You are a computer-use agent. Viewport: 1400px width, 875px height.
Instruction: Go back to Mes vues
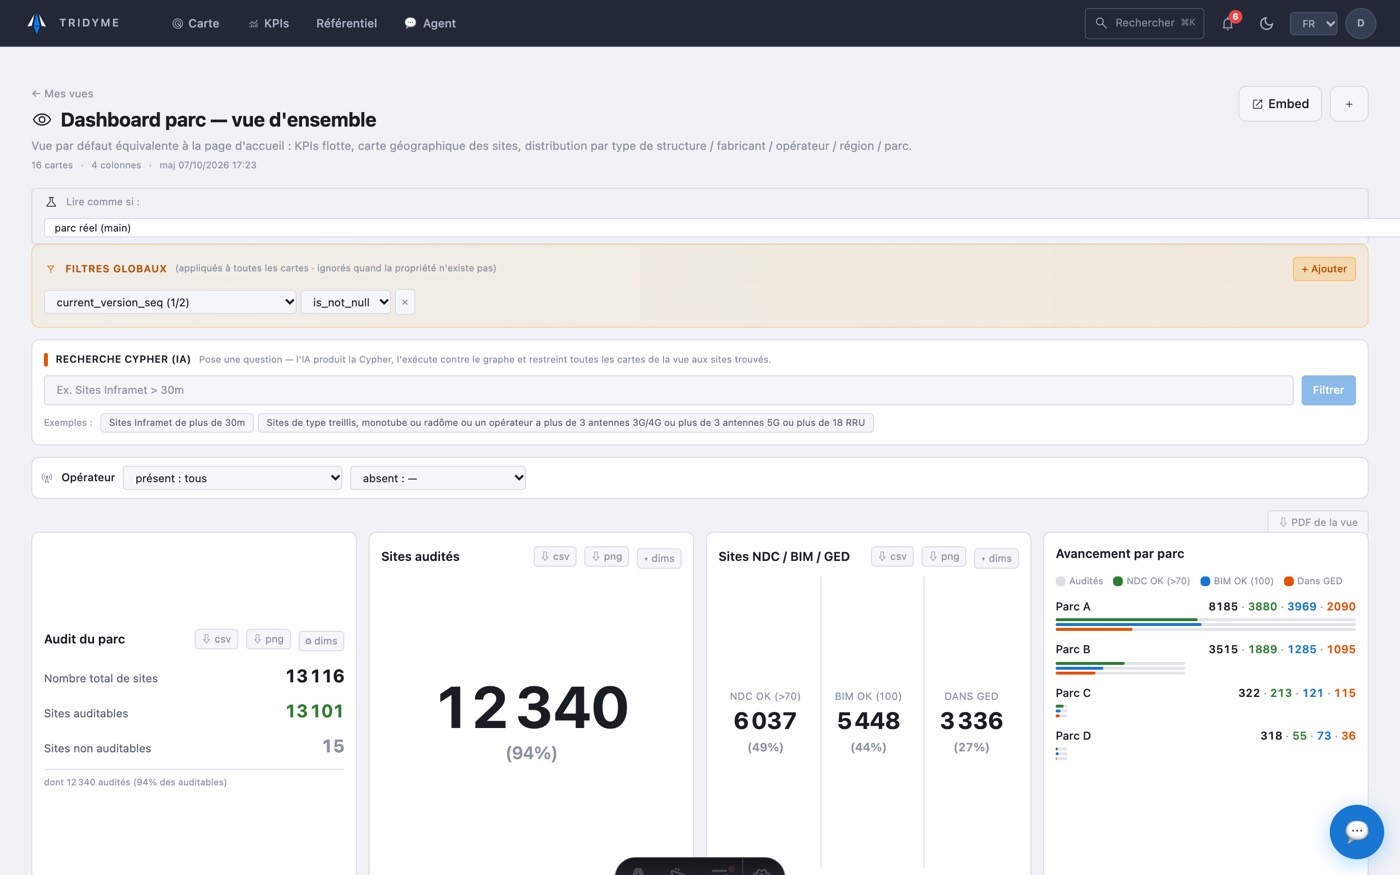pos(62,94)
